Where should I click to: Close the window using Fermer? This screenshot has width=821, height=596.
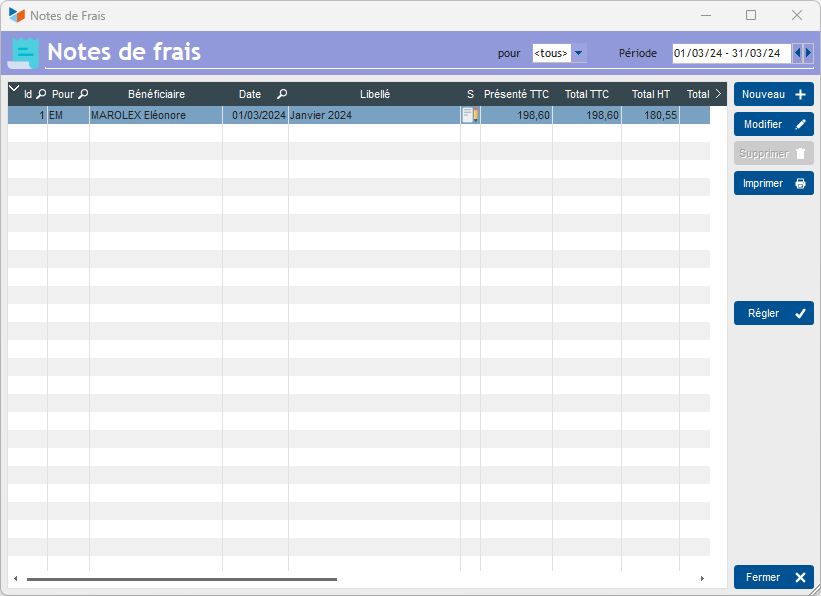(x=773, y=577)
